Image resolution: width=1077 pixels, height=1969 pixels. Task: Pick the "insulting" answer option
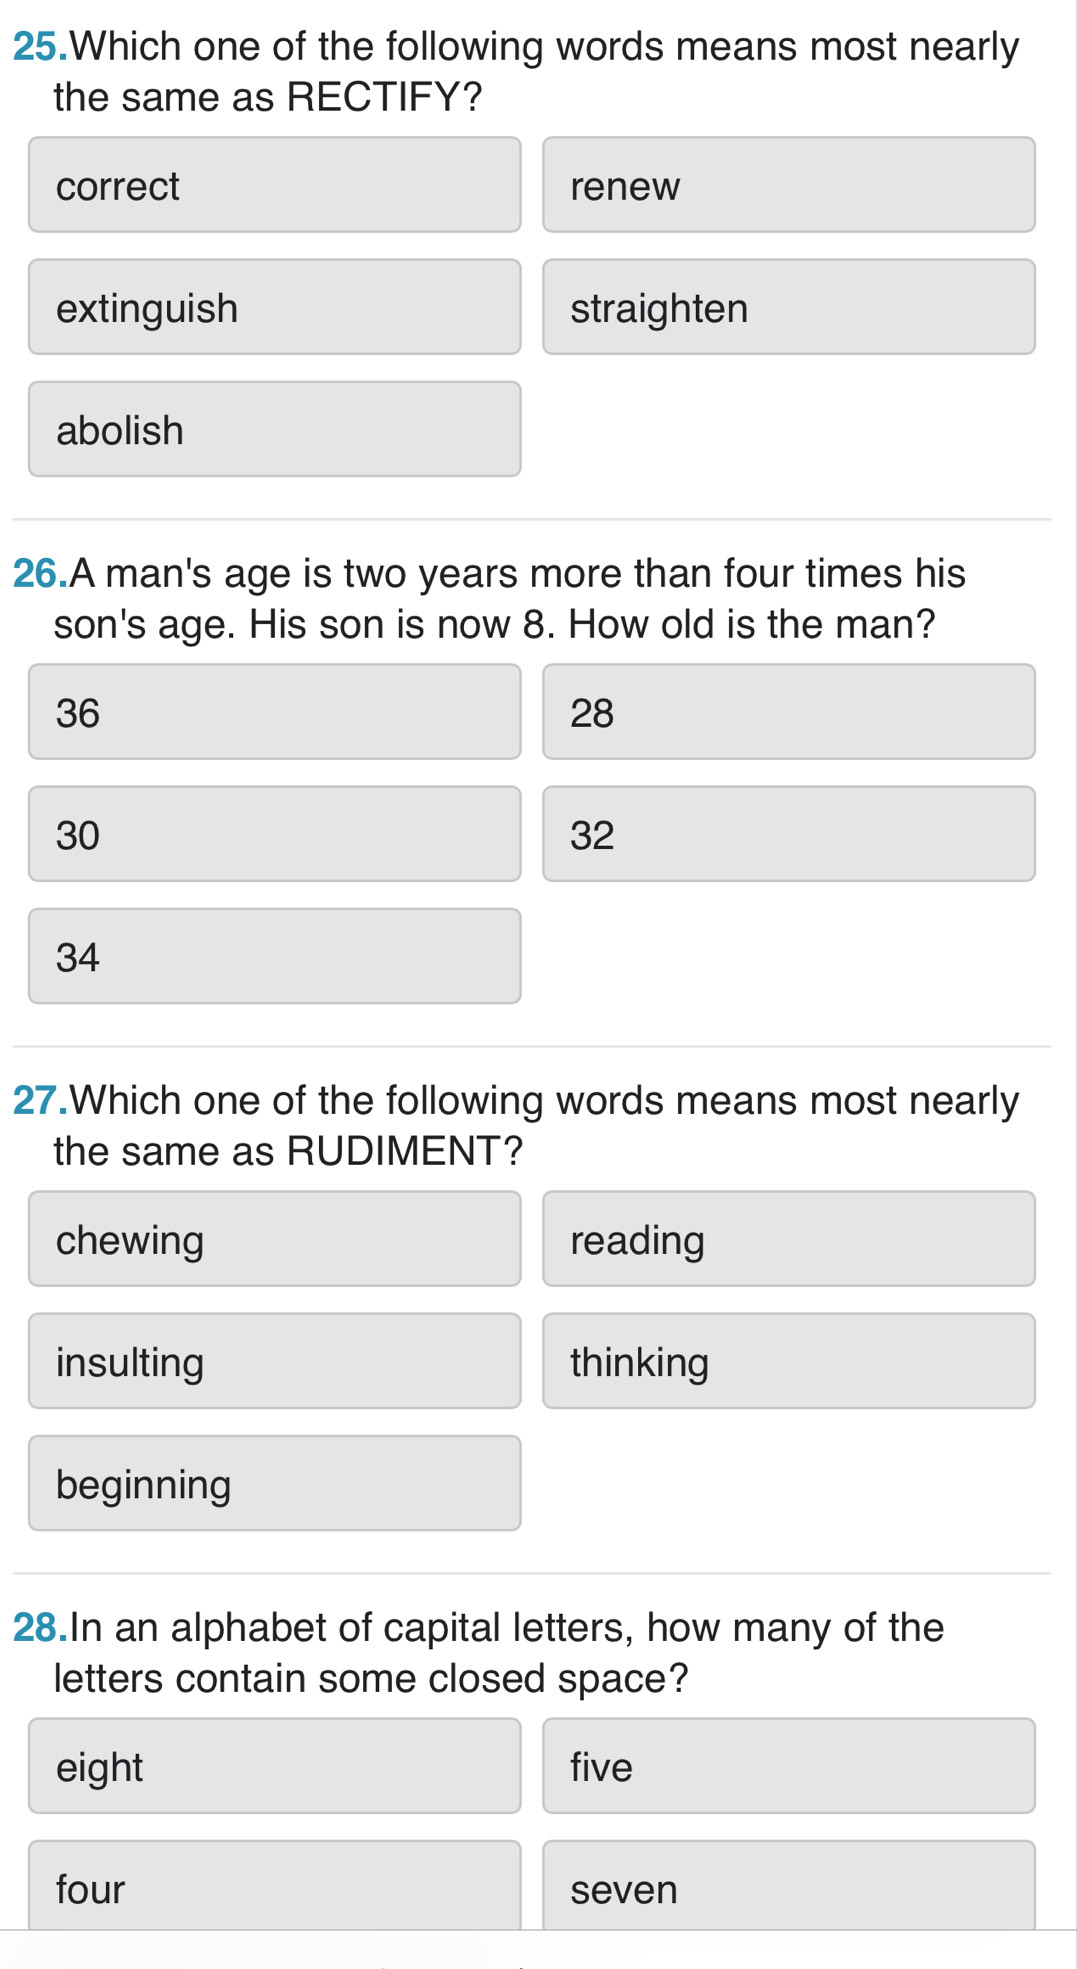(275, 1360)
